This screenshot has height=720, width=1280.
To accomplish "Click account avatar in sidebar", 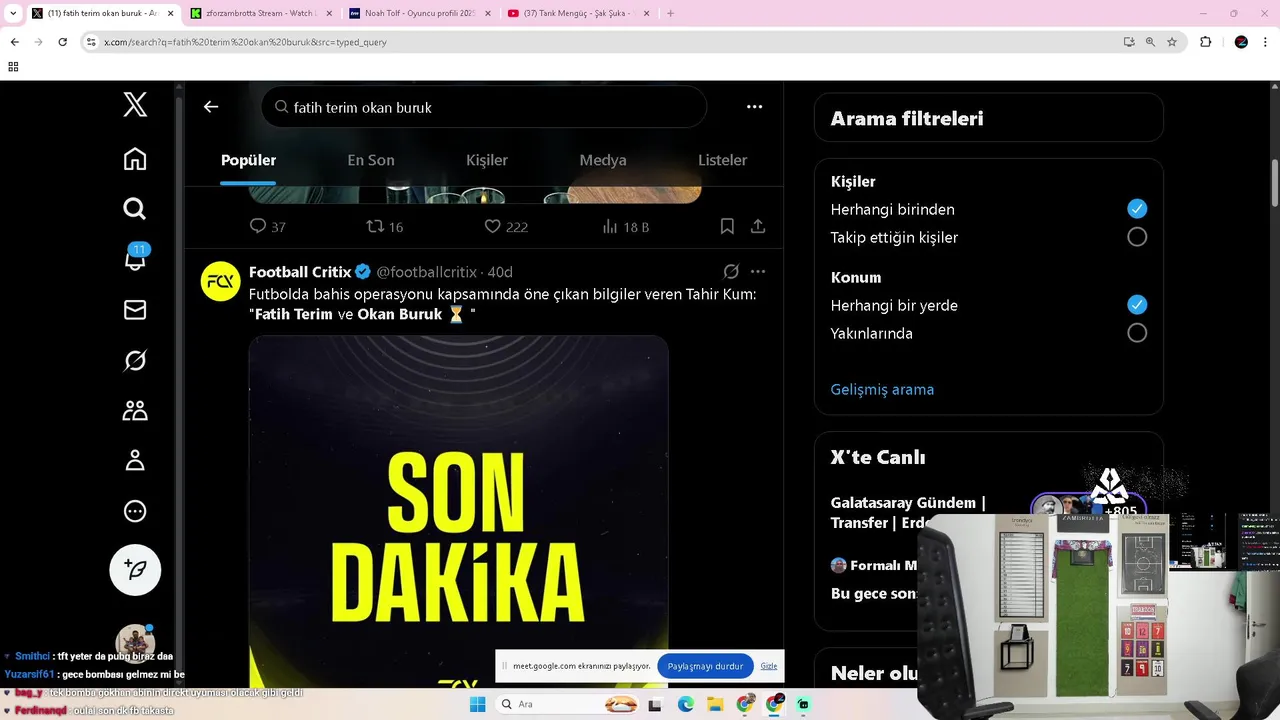I will (x=135, y=644).
